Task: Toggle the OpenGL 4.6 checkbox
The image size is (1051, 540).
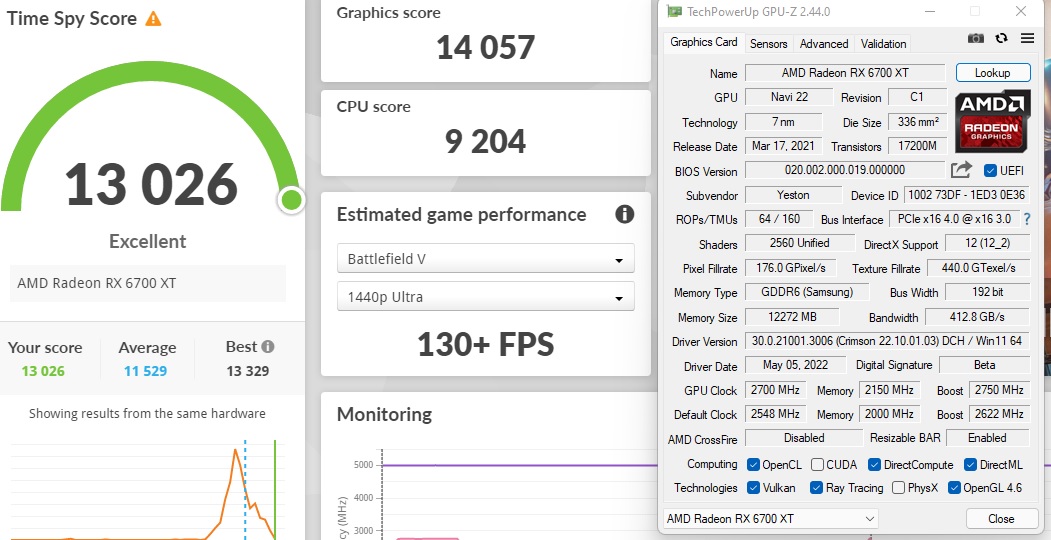Action: pyautogui.click(x=954, y=488)
